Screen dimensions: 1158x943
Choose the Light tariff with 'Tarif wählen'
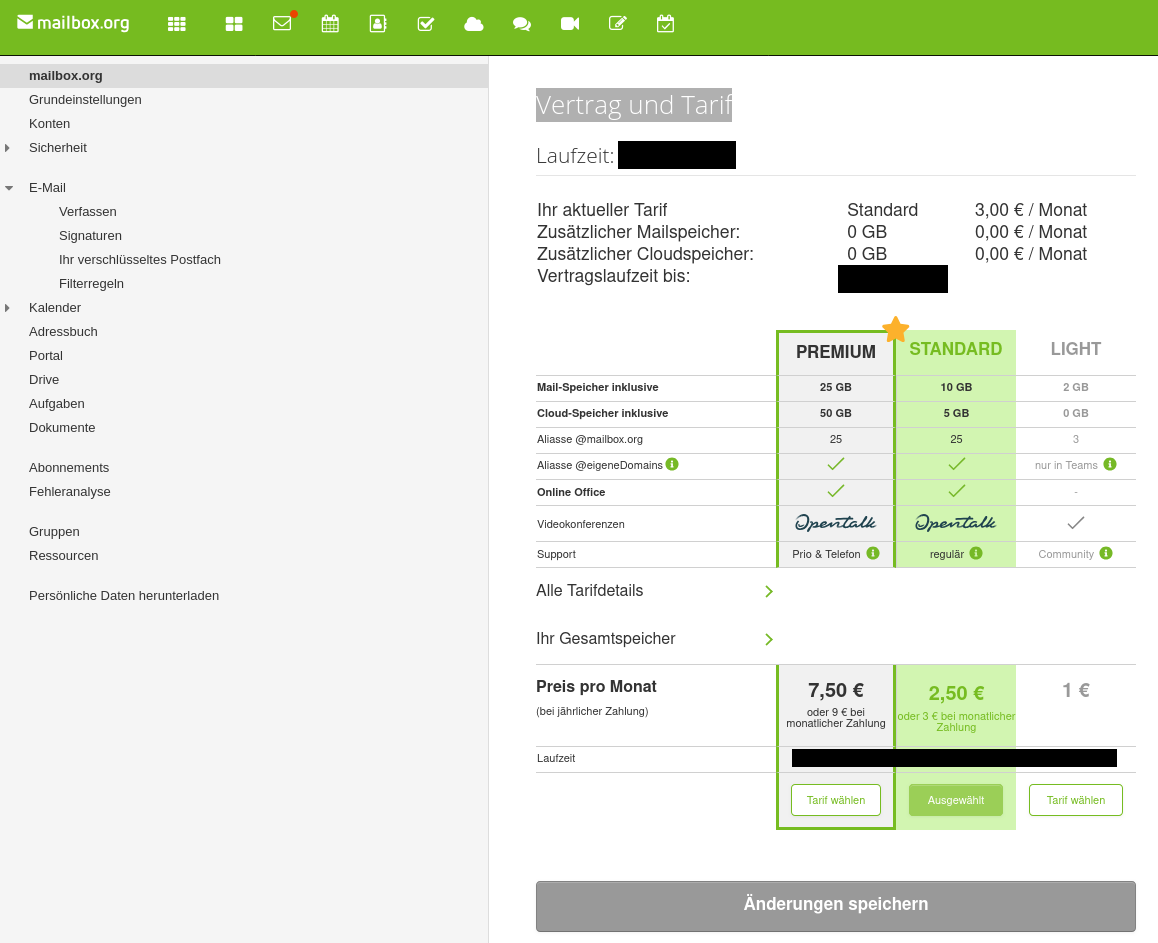[1076, 800]
